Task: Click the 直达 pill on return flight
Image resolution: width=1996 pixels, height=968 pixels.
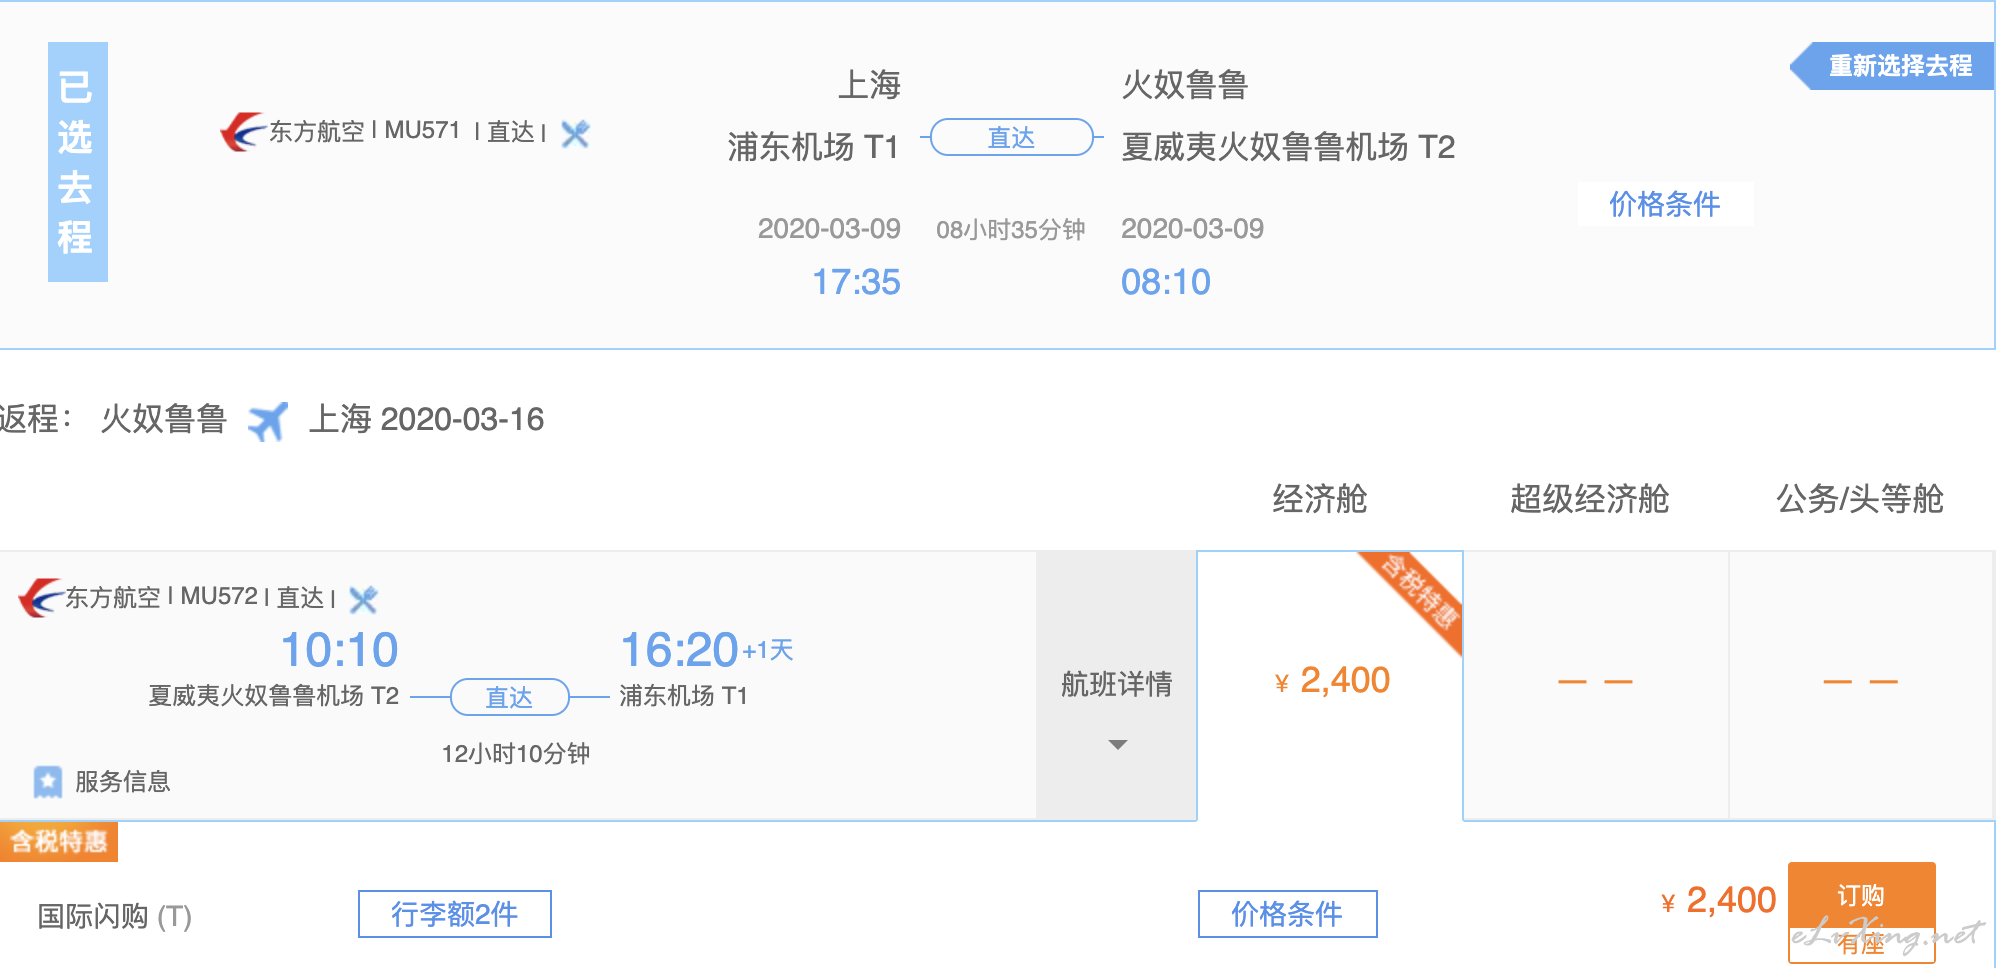Action: coord(510,697)
